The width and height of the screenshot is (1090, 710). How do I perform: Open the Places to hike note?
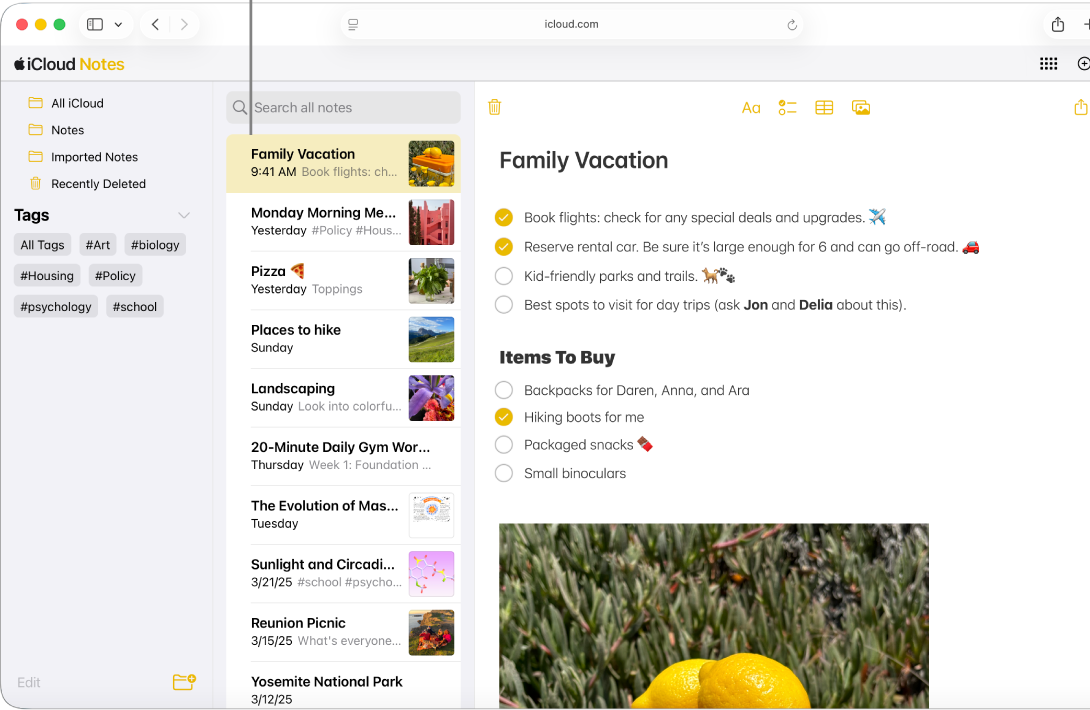point(343,339)
